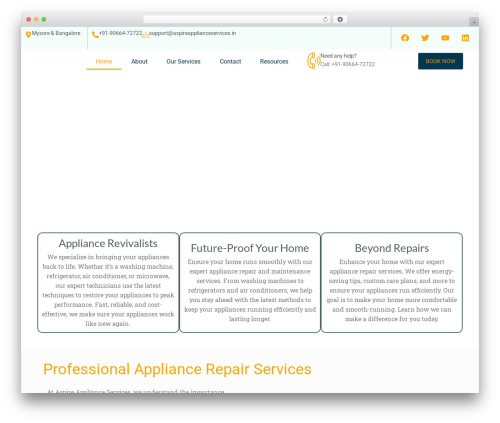Screen dimensions: 500x423
Task: Reload the page with the refresh icon
Action: pyautogui.click(x=325, y=19)
